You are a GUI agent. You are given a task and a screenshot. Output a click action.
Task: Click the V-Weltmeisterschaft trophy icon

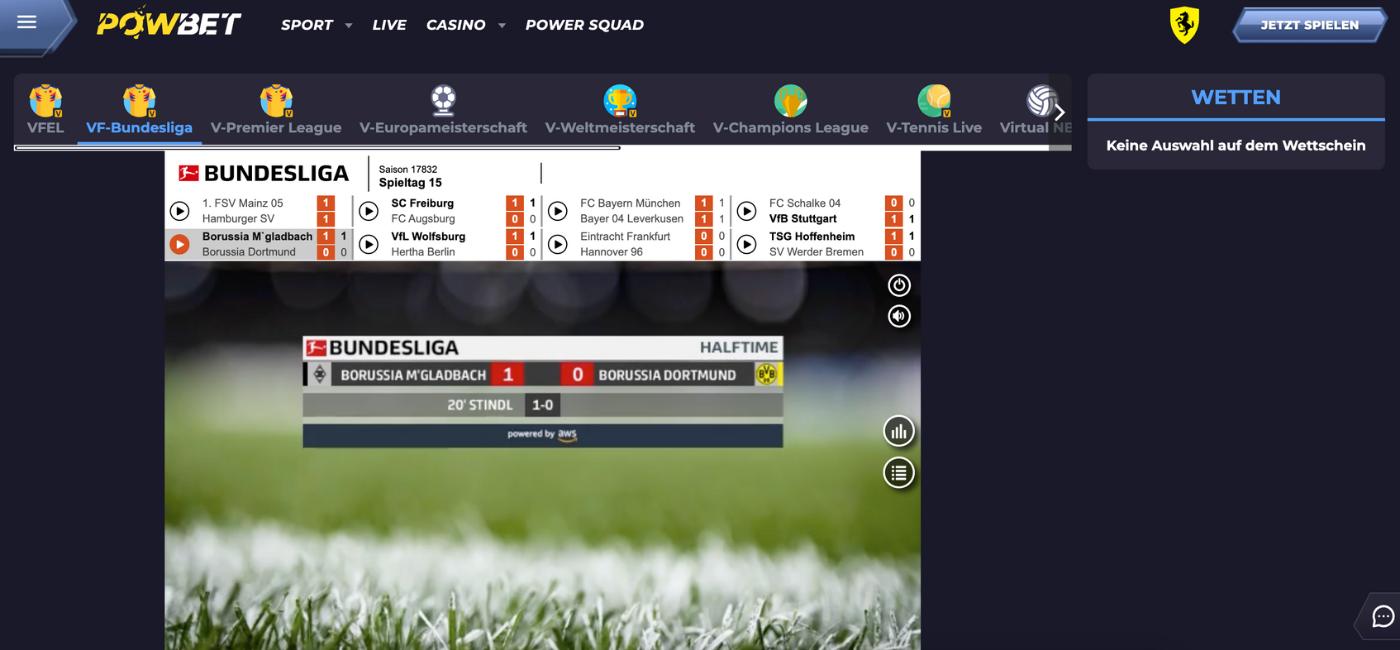pos(620,100)
